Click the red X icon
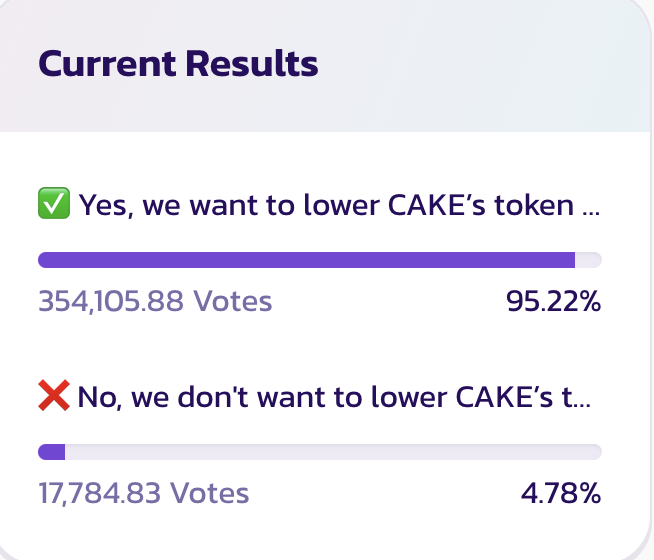654x560 pixels. [53, 397]
